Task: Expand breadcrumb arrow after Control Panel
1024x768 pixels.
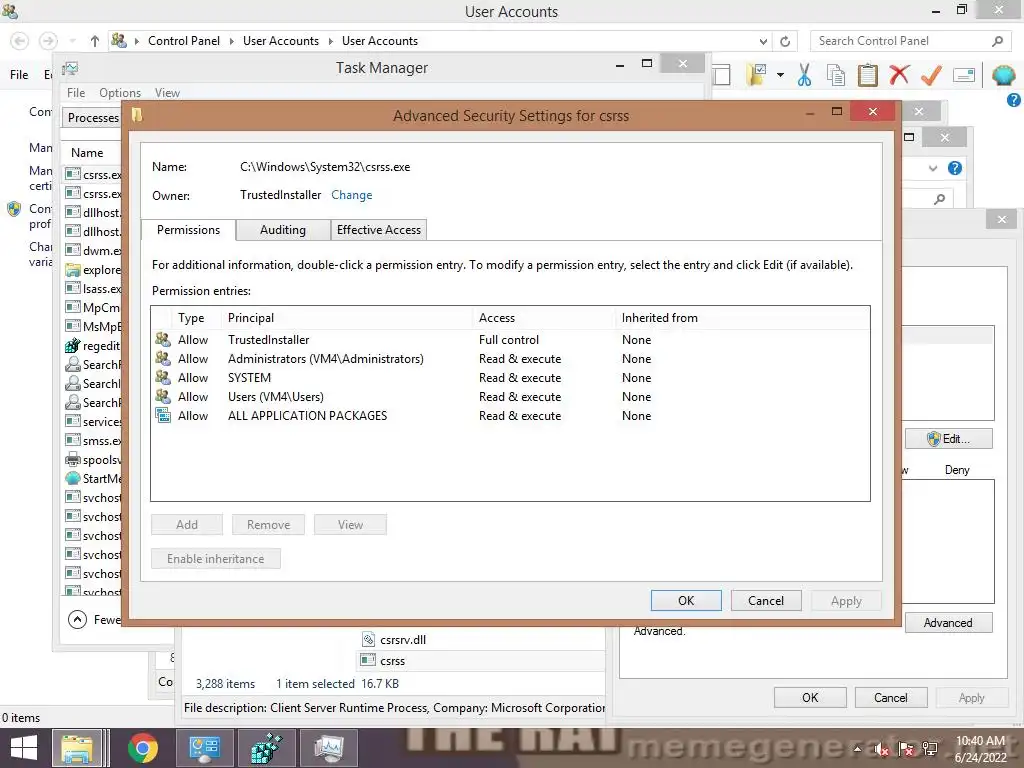Action: 231,41
